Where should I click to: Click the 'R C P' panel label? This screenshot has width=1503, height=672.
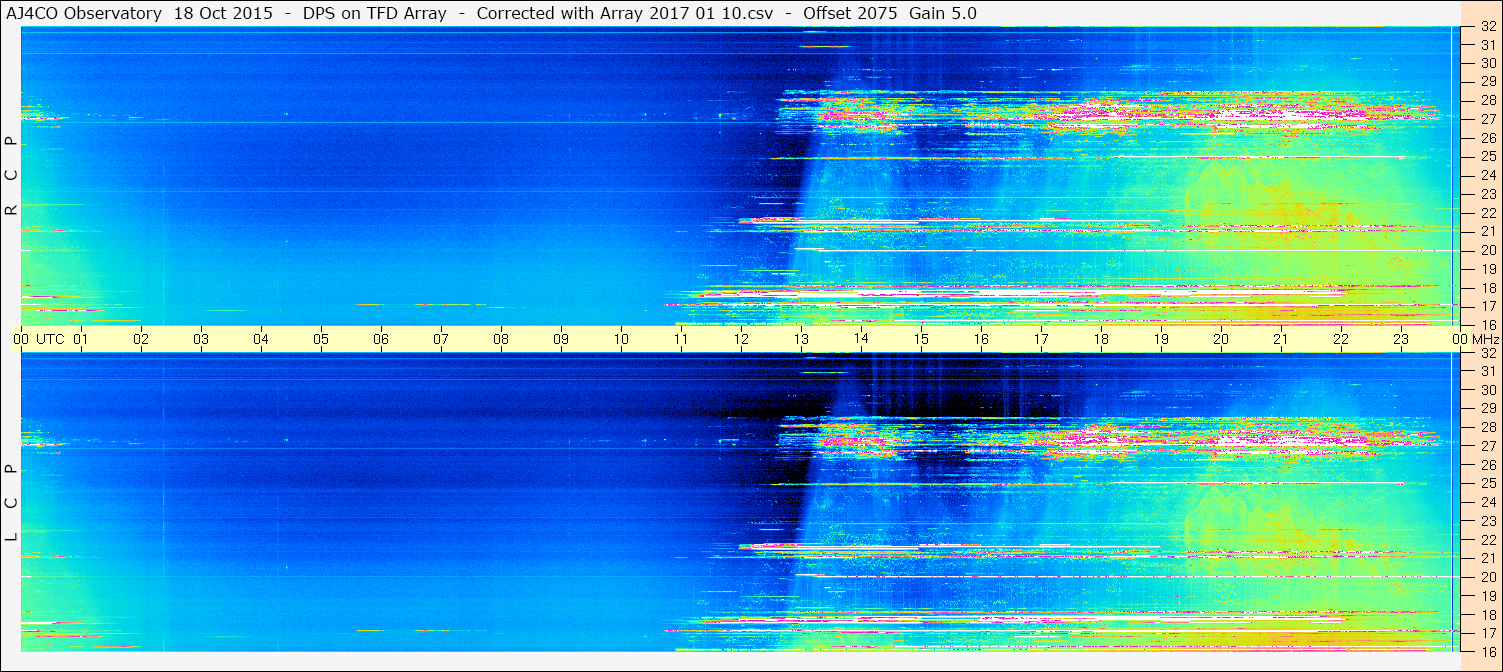pyautogui.click(x=11, y=176)
